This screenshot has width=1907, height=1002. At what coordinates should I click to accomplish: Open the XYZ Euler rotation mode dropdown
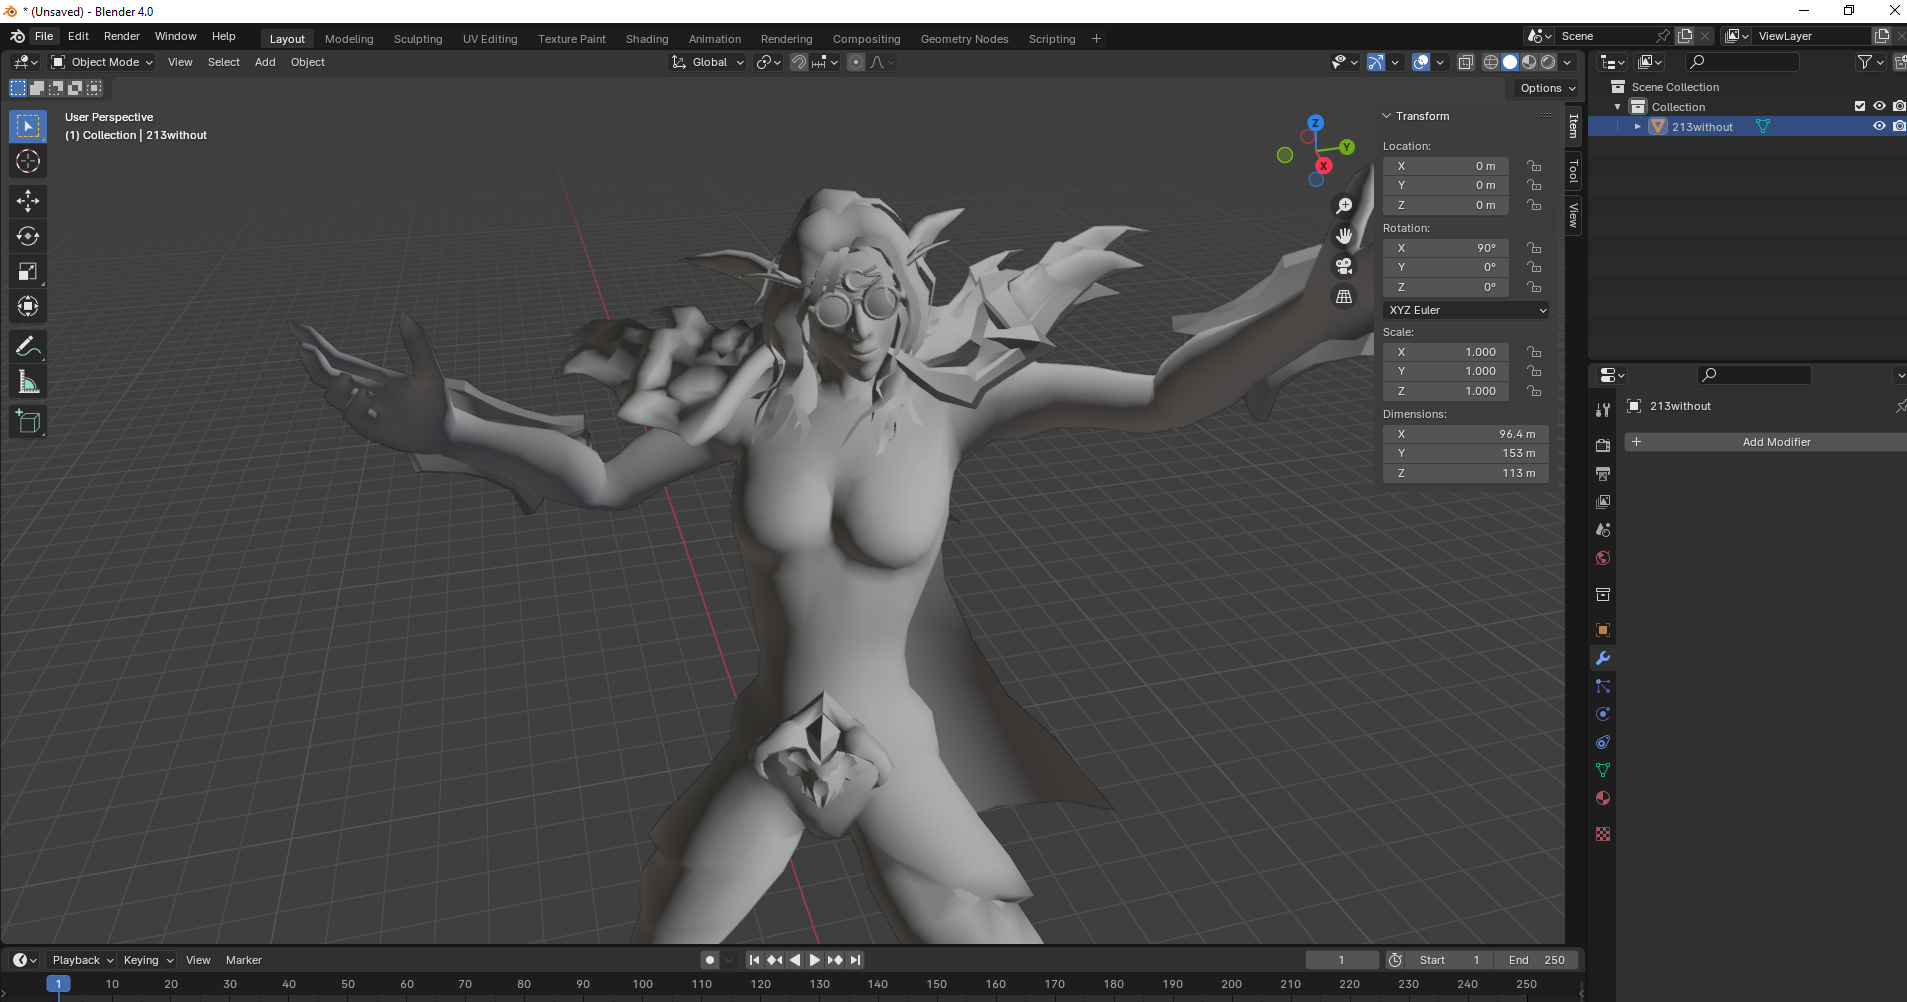tap(1466, 310)
